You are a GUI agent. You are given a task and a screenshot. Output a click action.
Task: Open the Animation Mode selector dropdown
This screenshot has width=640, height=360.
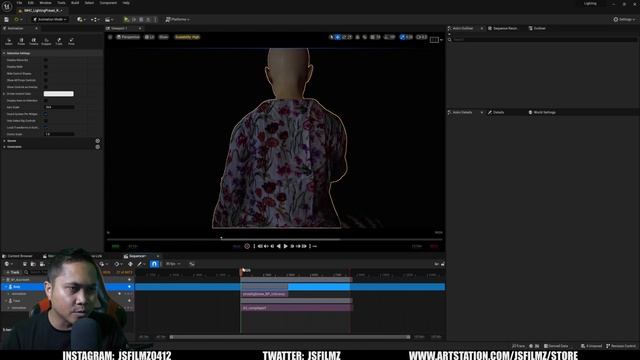(x=50, y=19)
